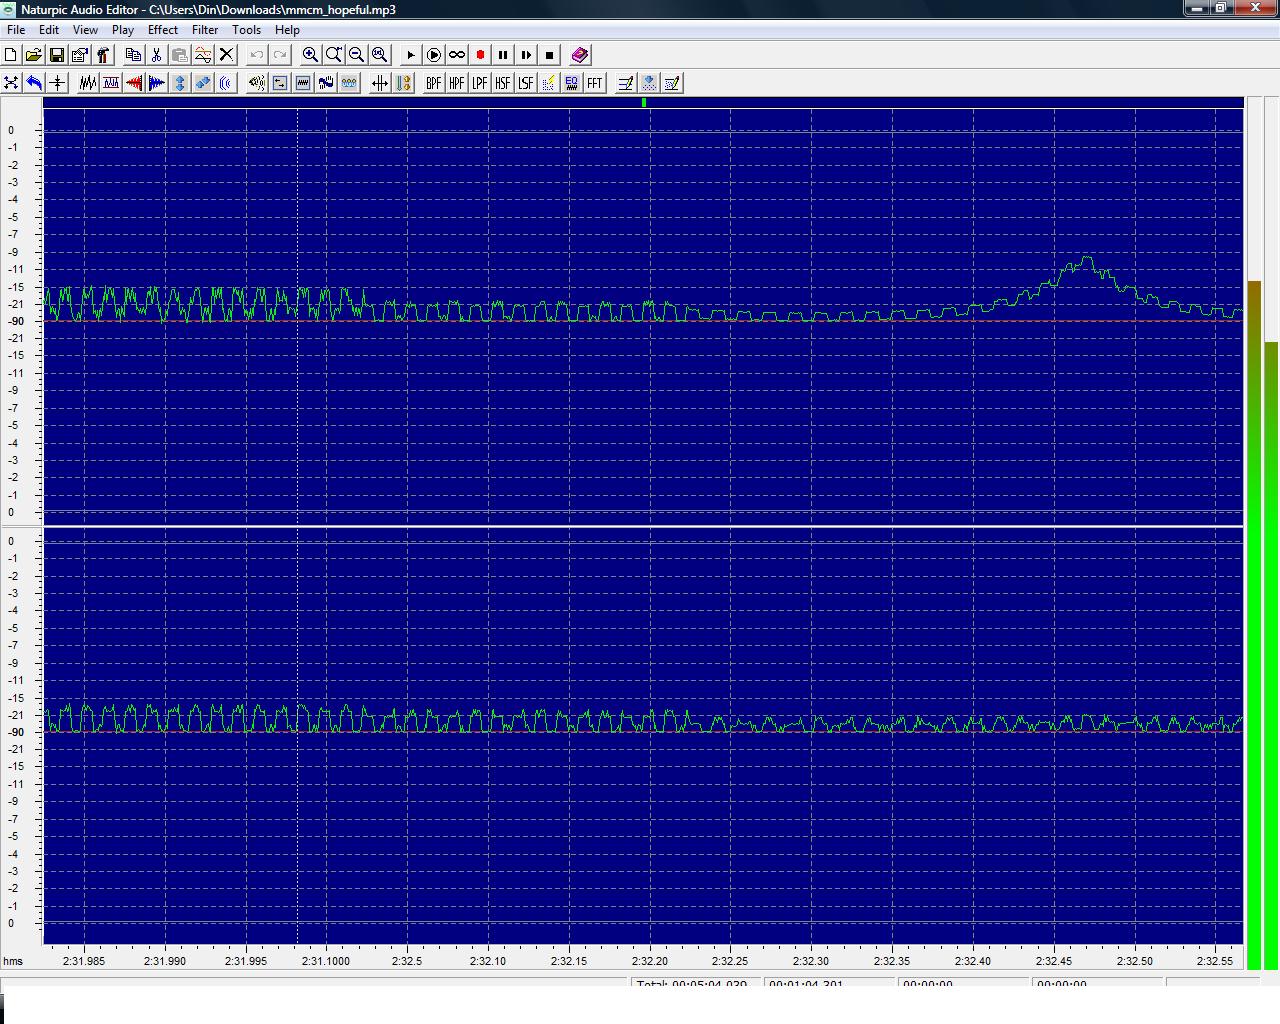This screenshot has width=1280, height=1024.
Task: Open the Tools menu
Action: [246, 30]
